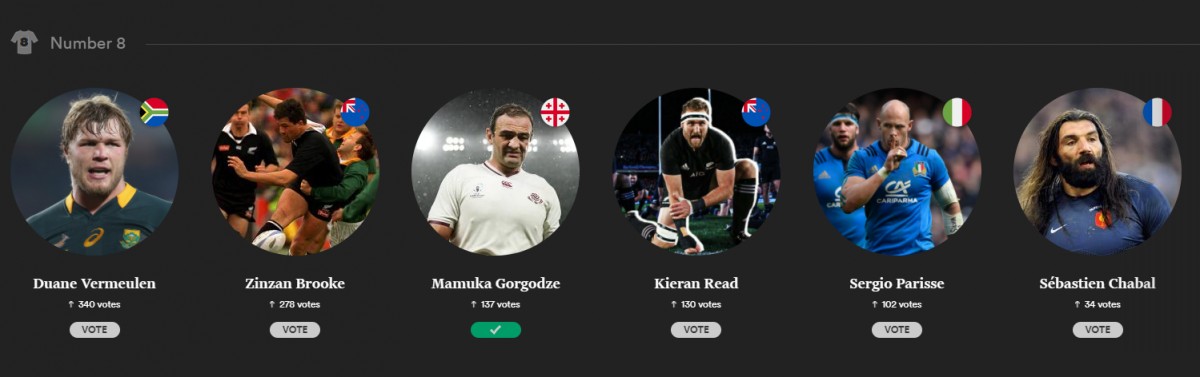Click Georgia flag on Mamuka Gorgodze

click(x=555, y=112)
